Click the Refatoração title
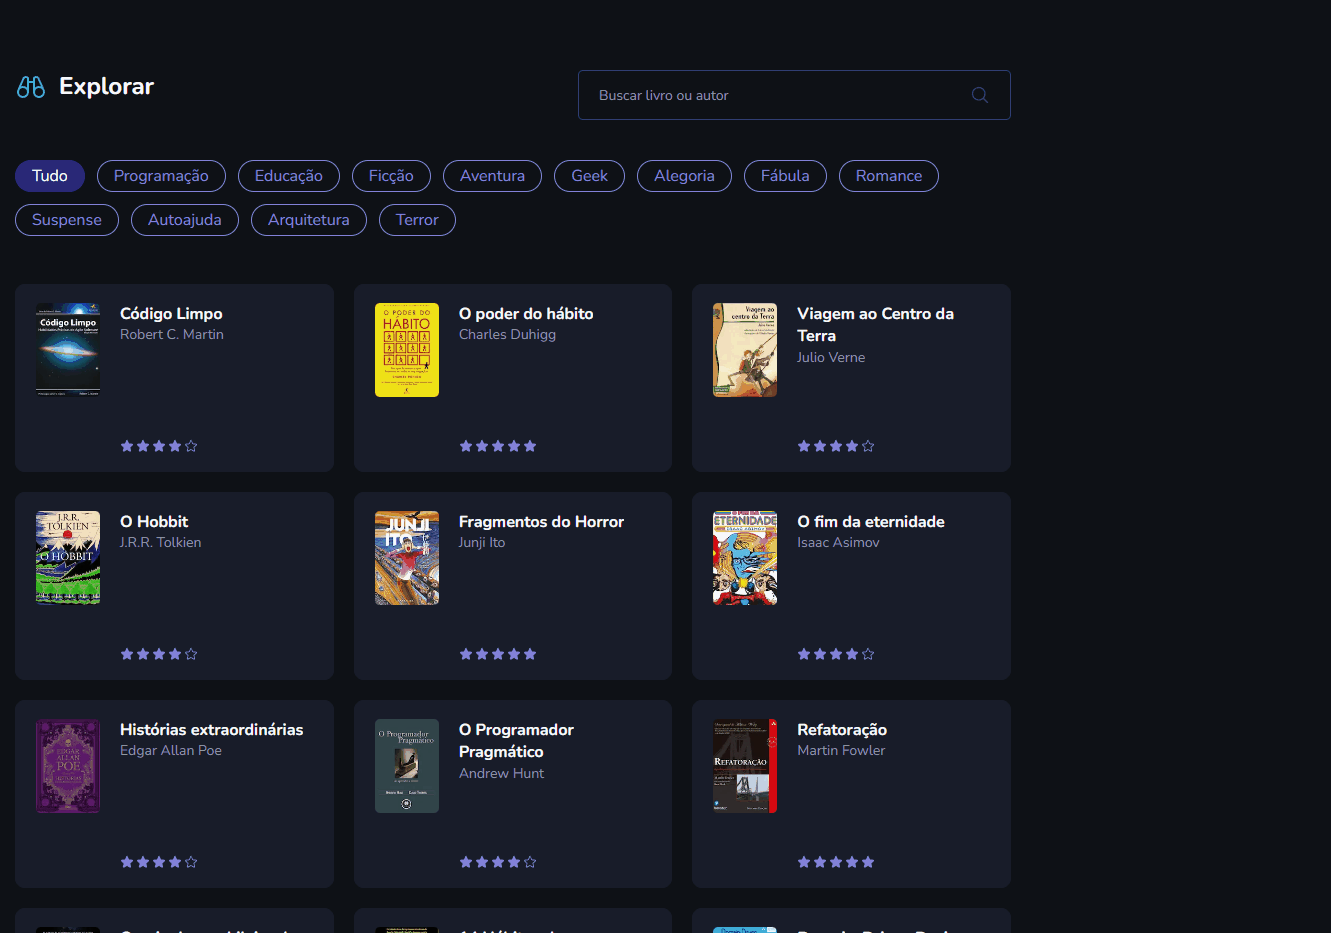 (x=842, y=730)
